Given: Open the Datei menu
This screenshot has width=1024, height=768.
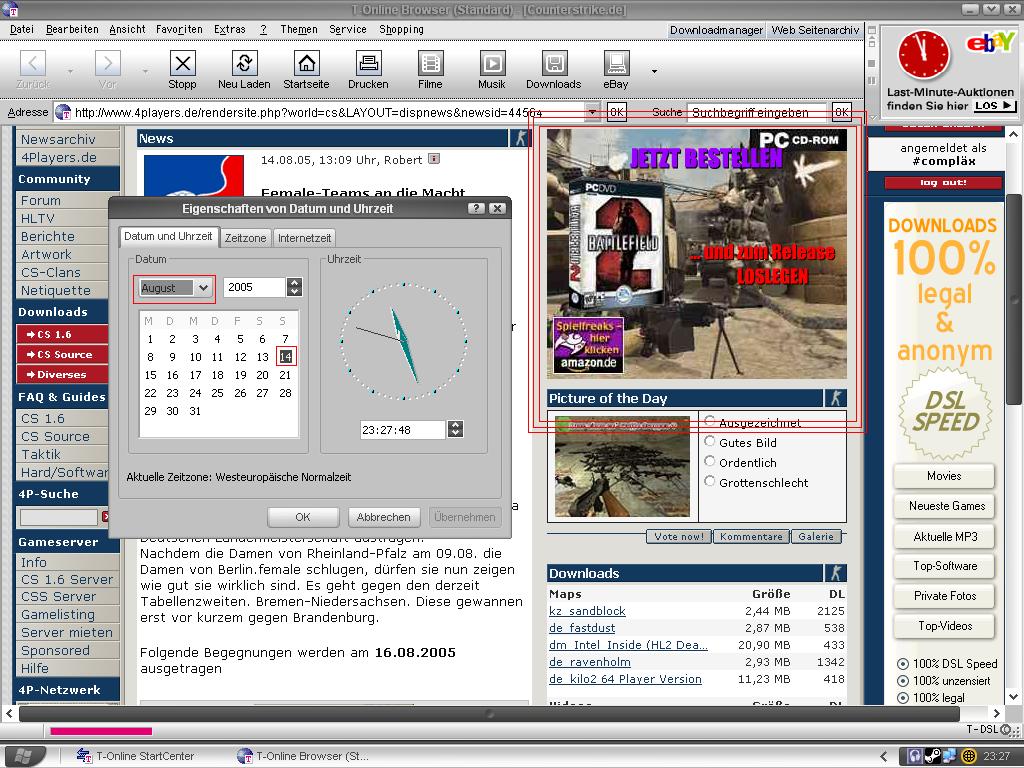Looking at the screenshot, I should click(22, 29).
